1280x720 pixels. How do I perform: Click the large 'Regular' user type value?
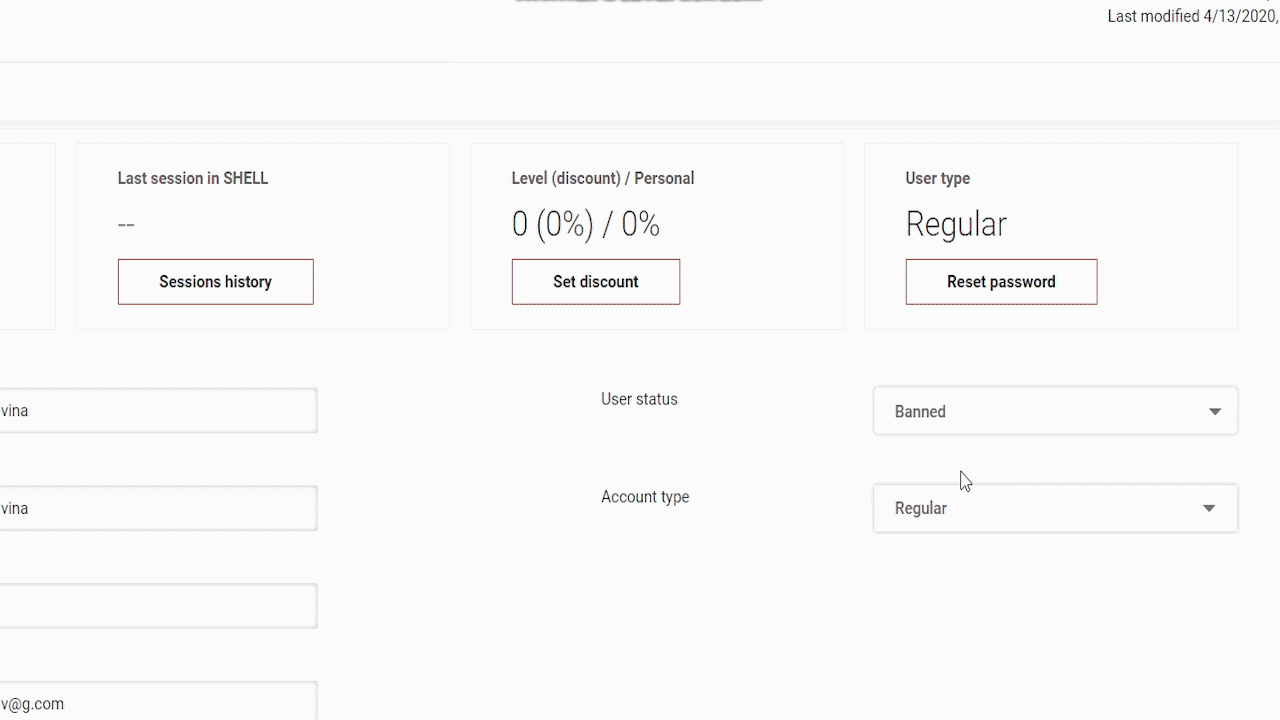pyautogui.click(x=956, y=225)
